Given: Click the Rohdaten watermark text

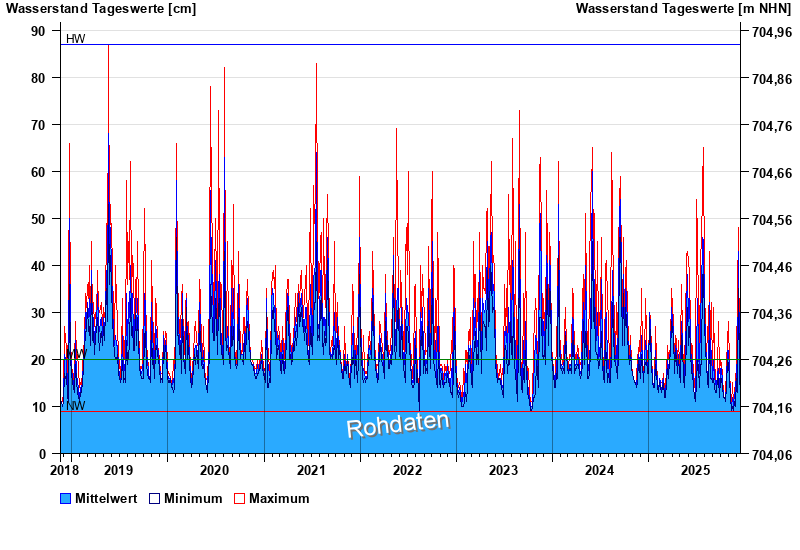Looking at the screenshot, I should pyautogui.click(x=398, y=425).
